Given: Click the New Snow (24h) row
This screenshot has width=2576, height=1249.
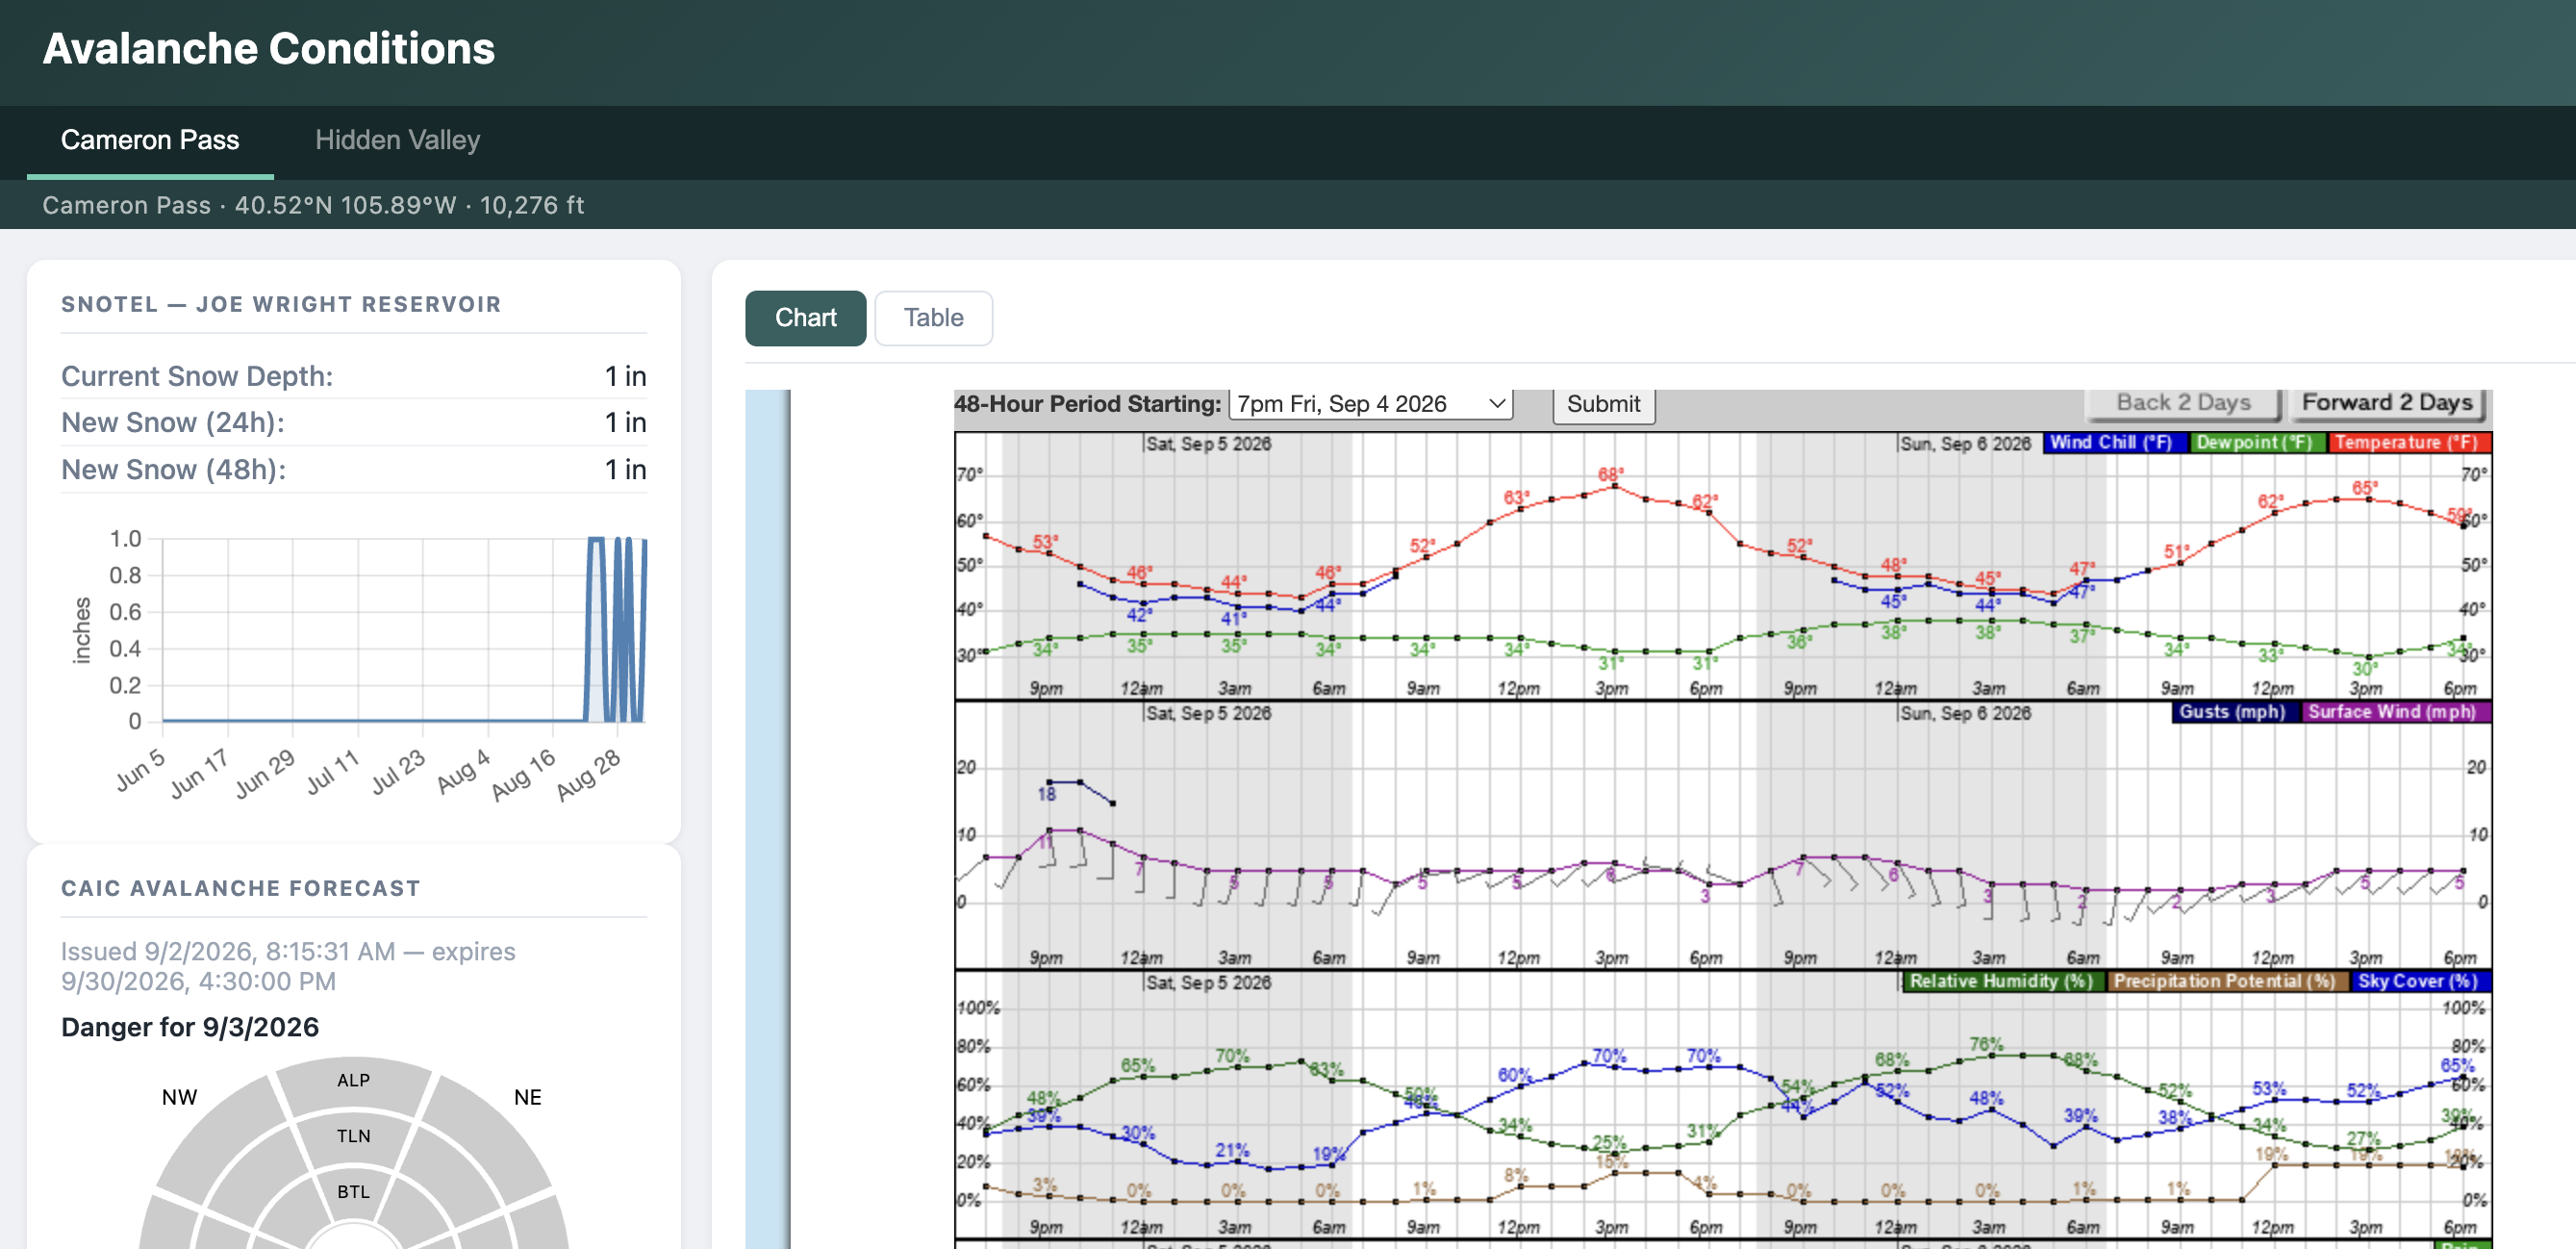Looking at the screenshot, I should pyautogui.click(x=353, y=423).
